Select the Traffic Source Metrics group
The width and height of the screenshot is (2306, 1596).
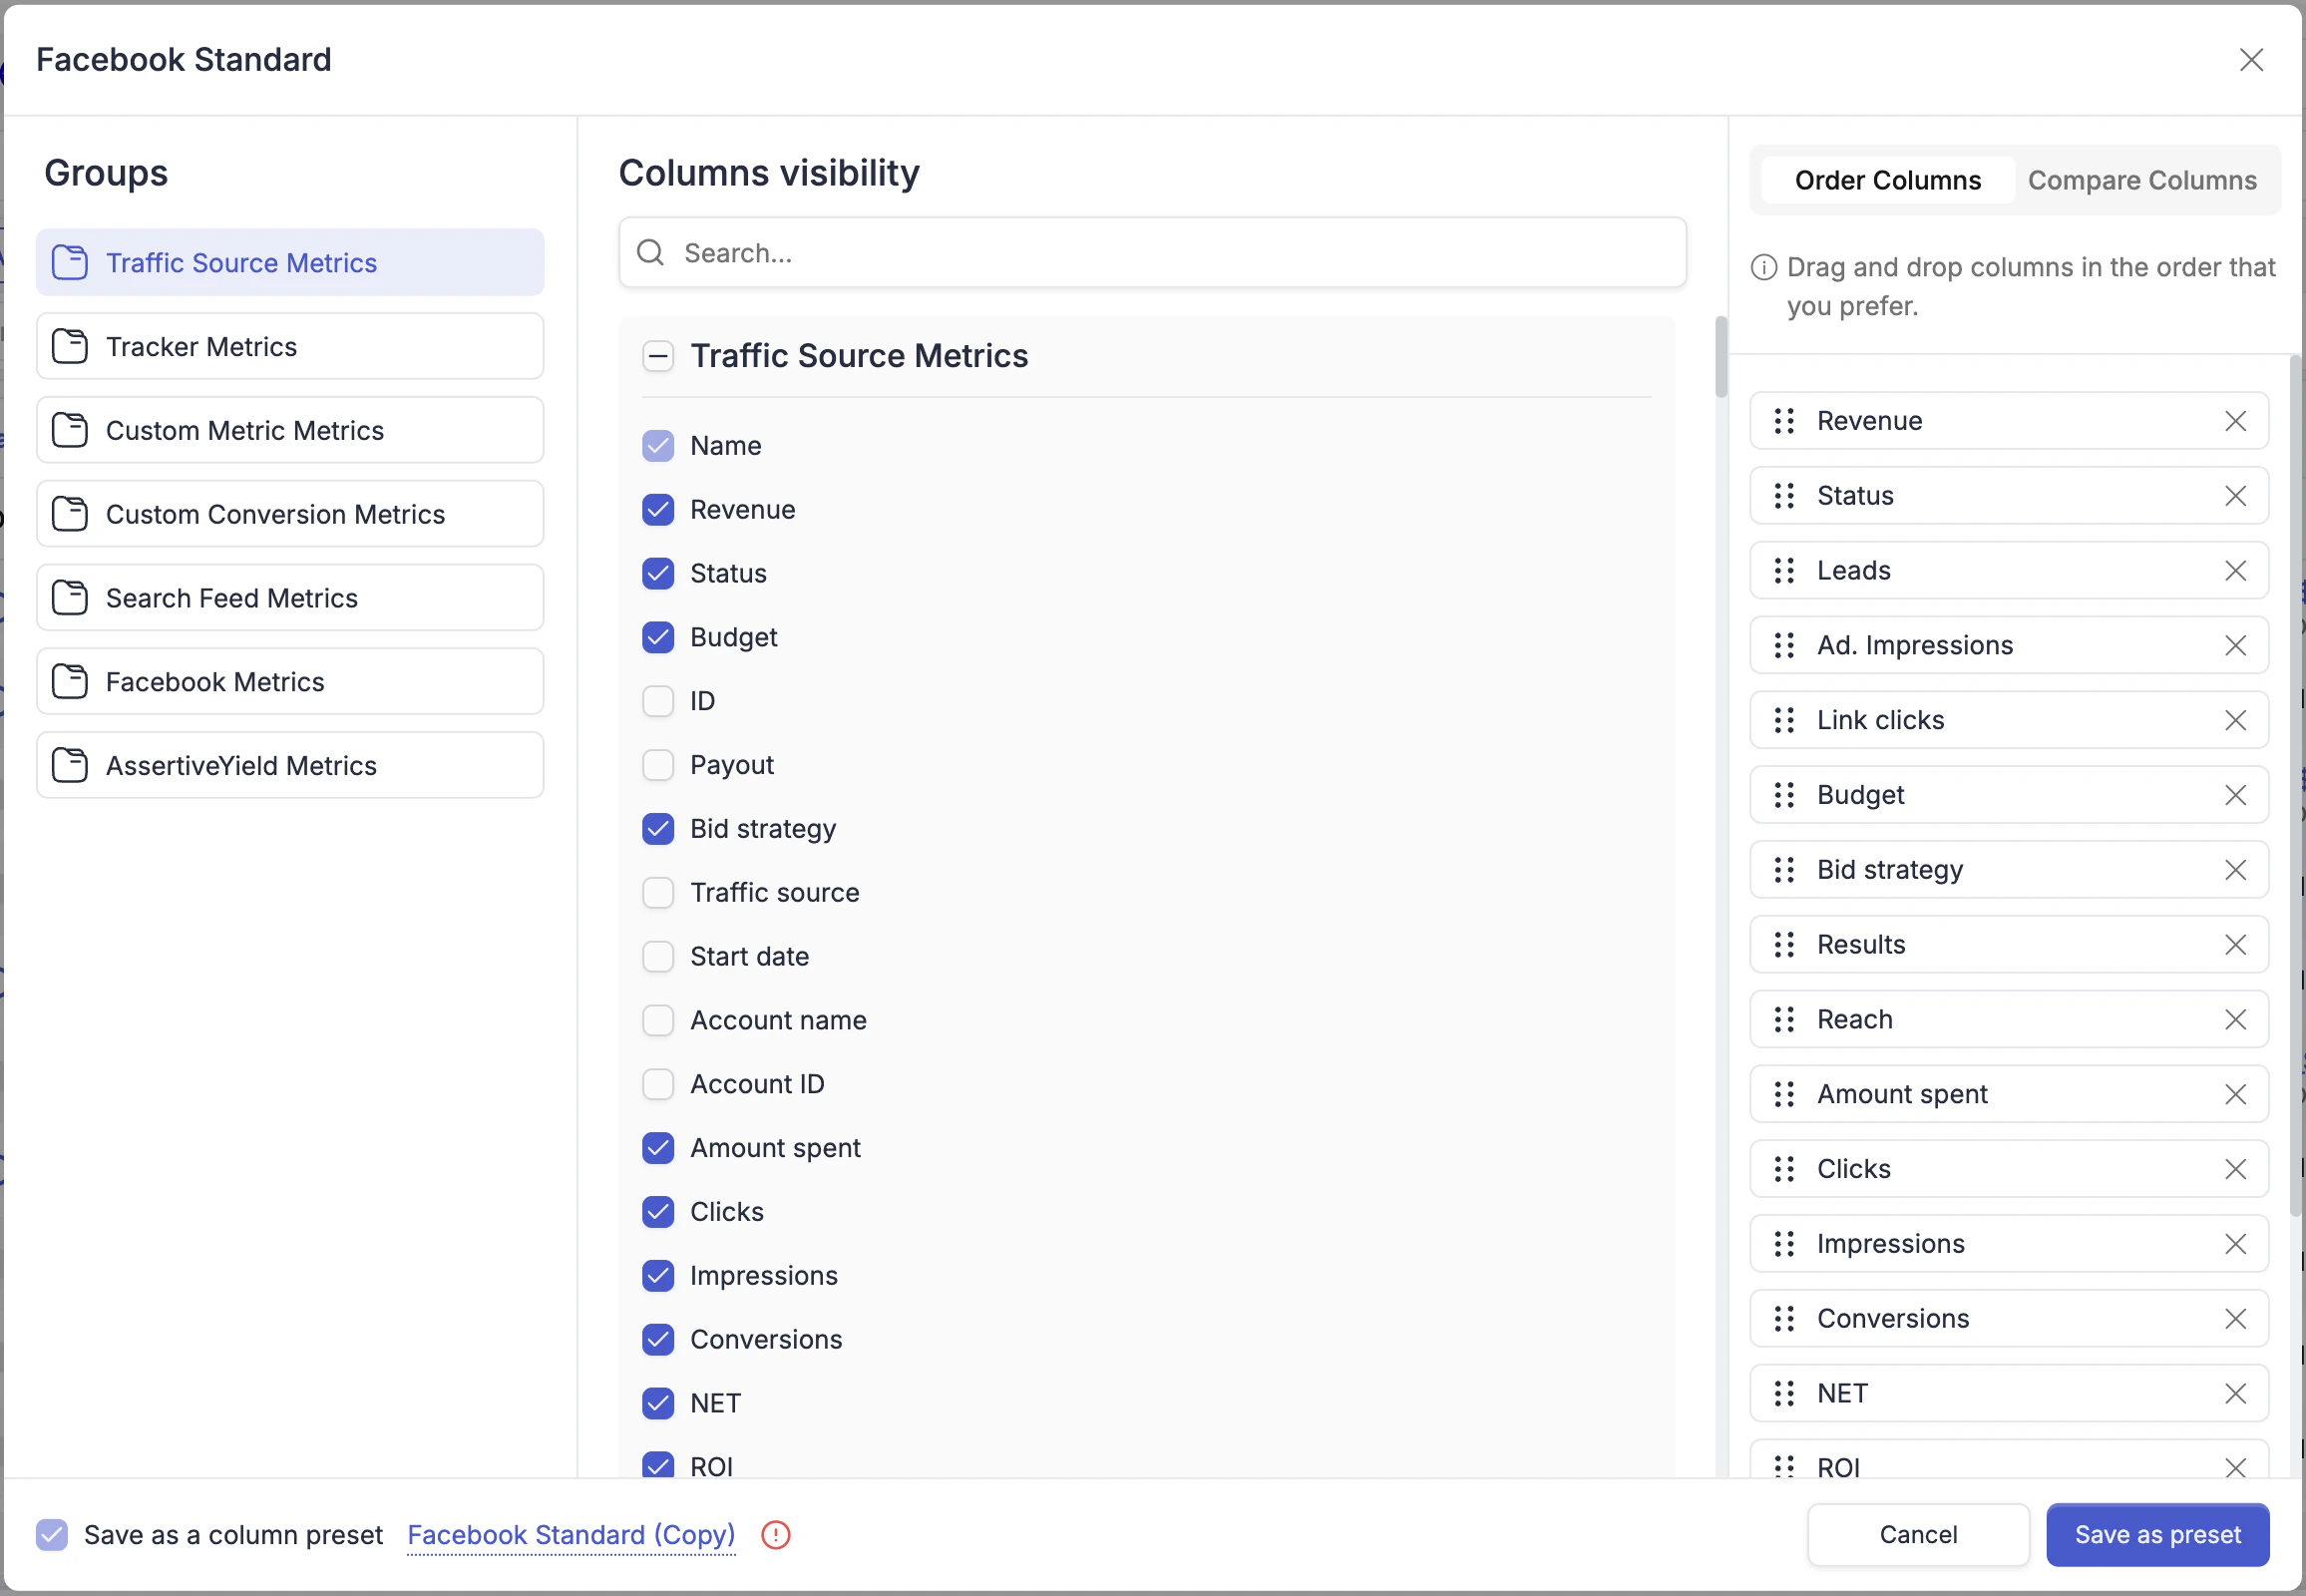(290, 263)
